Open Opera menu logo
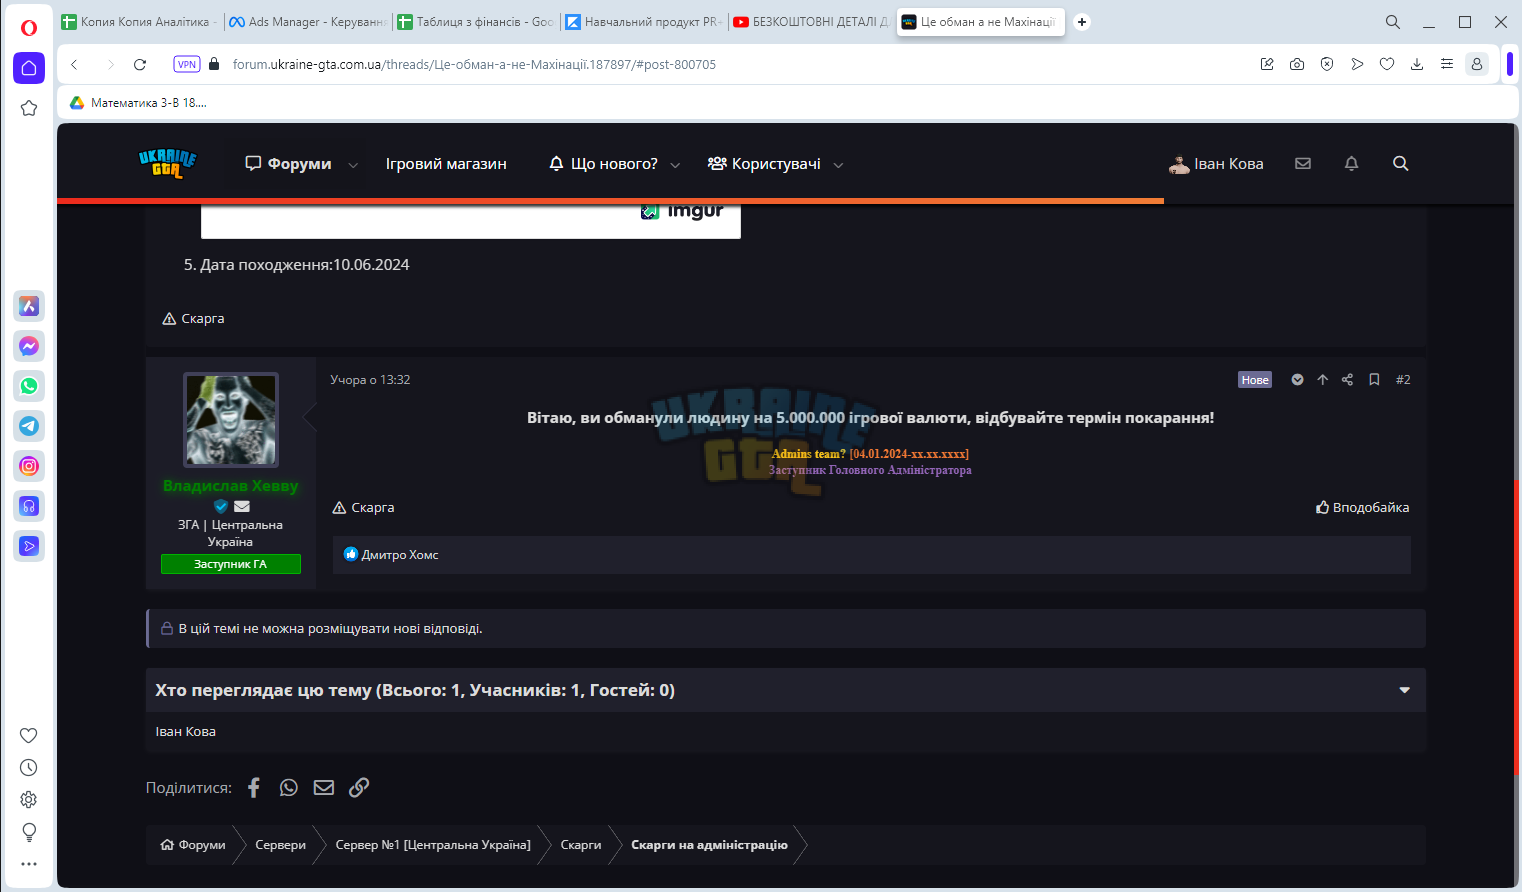1522x892 pixels. click(29, 27)
